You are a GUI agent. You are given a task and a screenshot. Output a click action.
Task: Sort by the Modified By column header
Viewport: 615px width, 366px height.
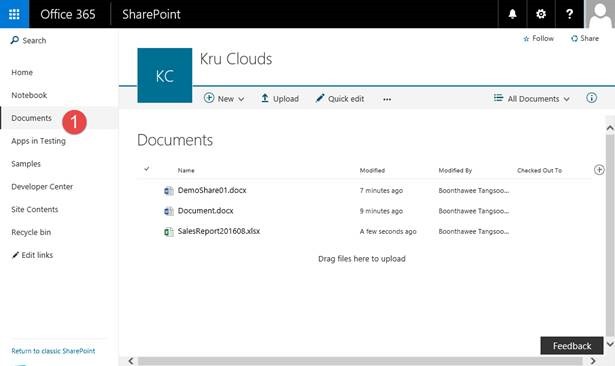click(x=455, y=170)
